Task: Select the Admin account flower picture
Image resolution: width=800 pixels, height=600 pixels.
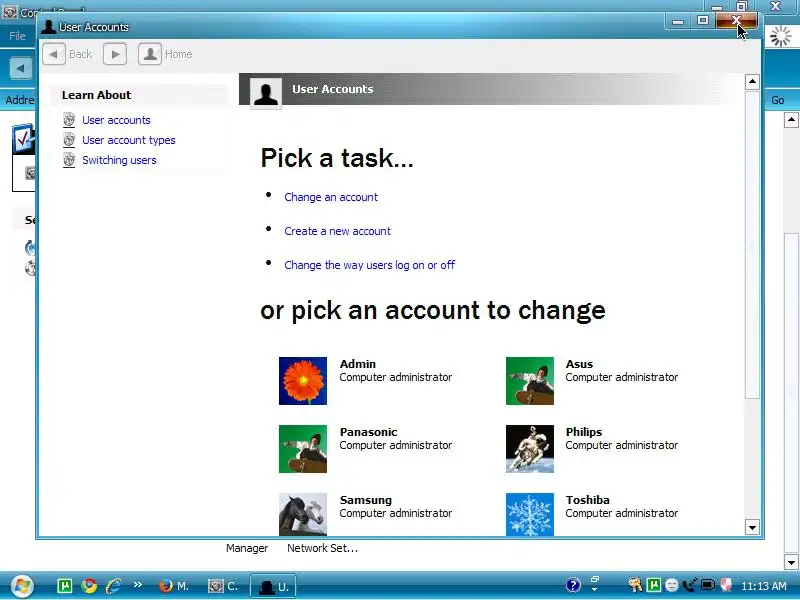Action: (303, 381)
